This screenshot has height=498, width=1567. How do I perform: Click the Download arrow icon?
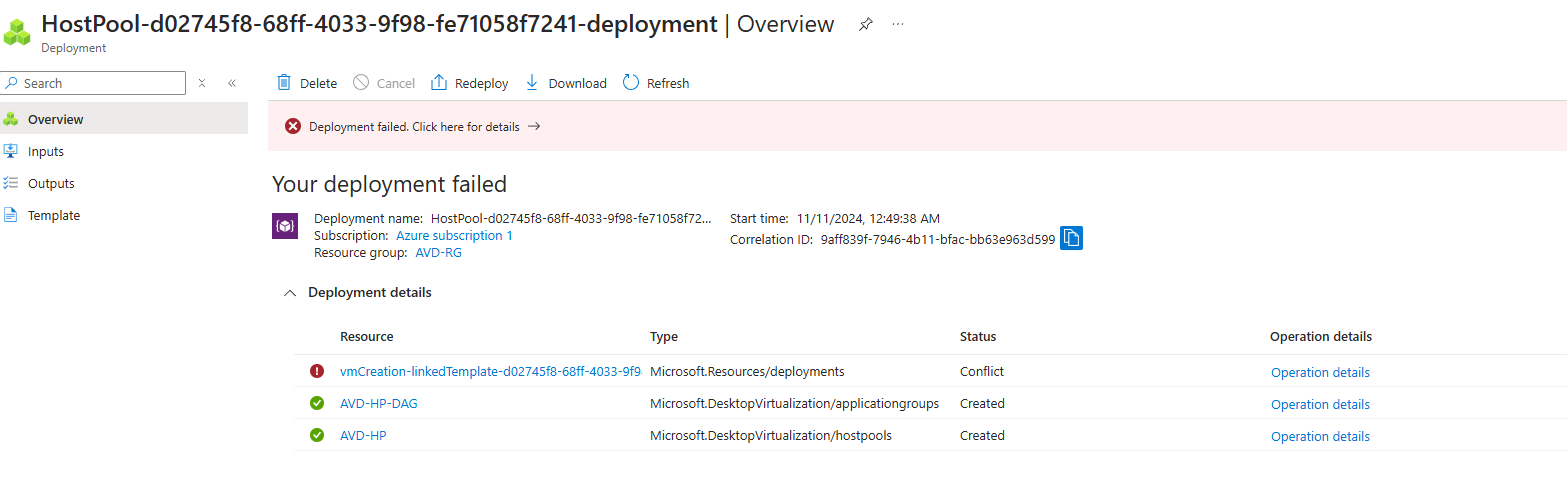point(532,82)
